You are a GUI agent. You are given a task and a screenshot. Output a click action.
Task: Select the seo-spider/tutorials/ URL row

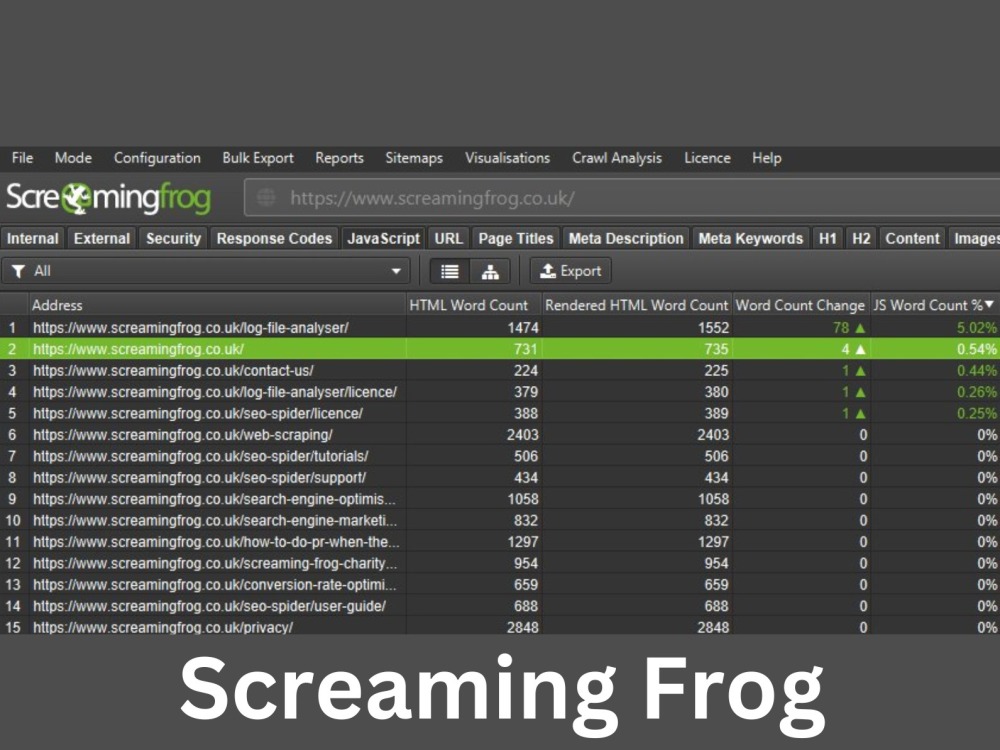tap(500, 456)
